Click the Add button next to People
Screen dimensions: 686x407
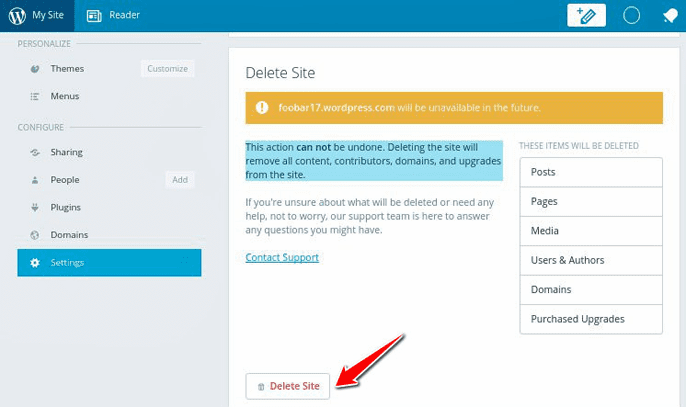click(180, 180)
